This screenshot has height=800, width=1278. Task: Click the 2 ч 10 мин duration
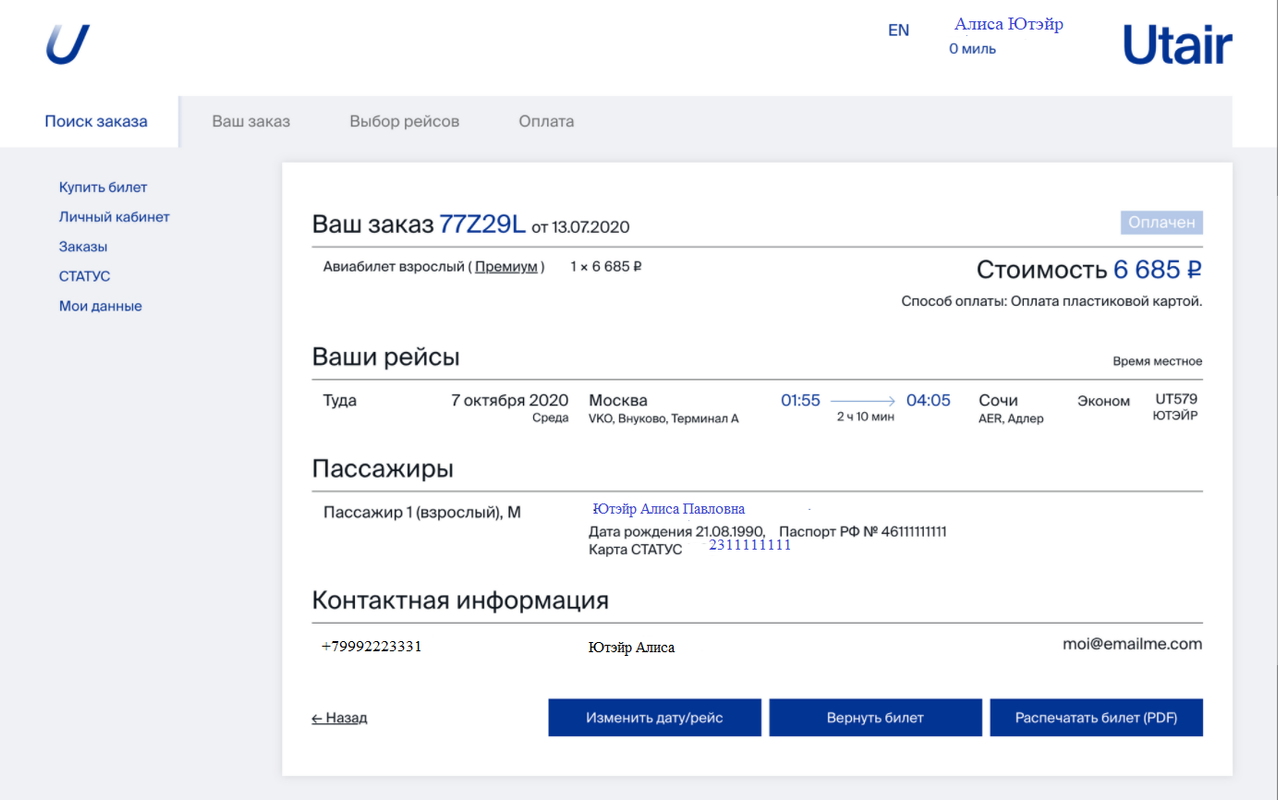(866, 417)
